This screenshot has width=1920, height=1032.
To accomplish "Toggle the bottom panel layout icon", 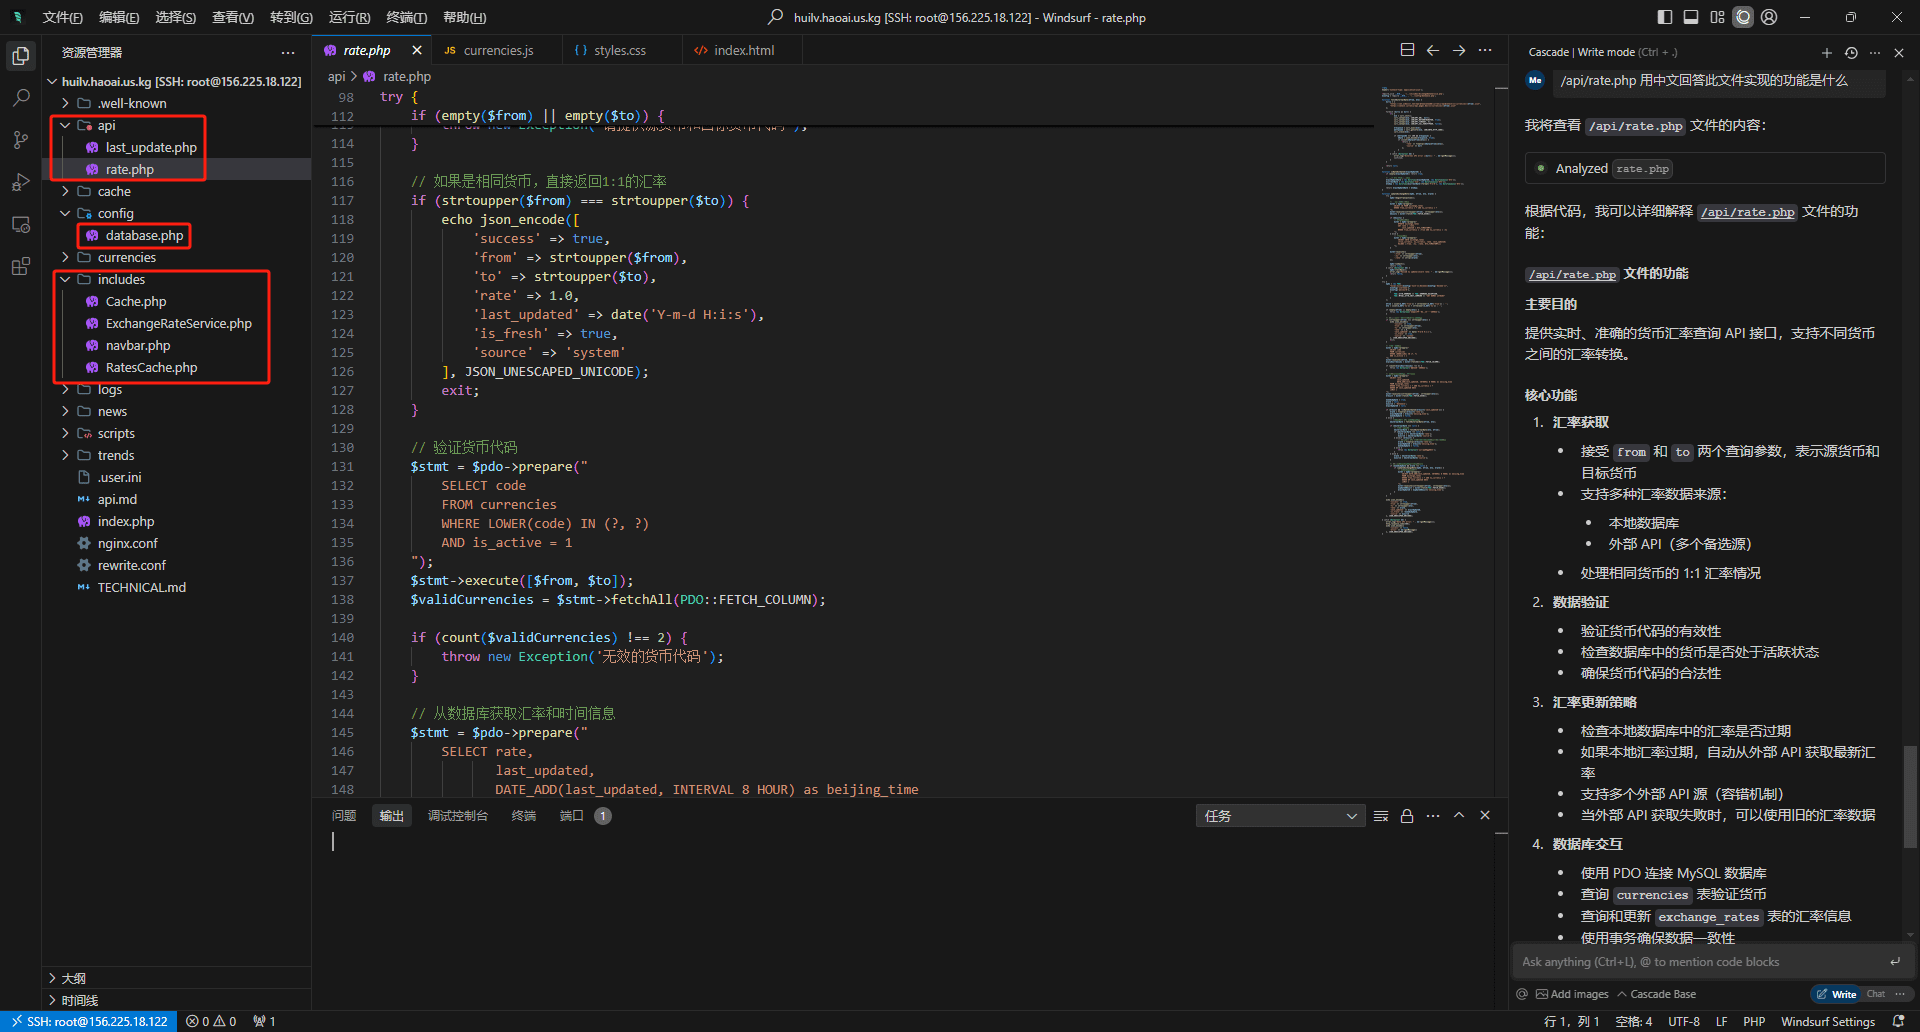I will click(1691, 17).
